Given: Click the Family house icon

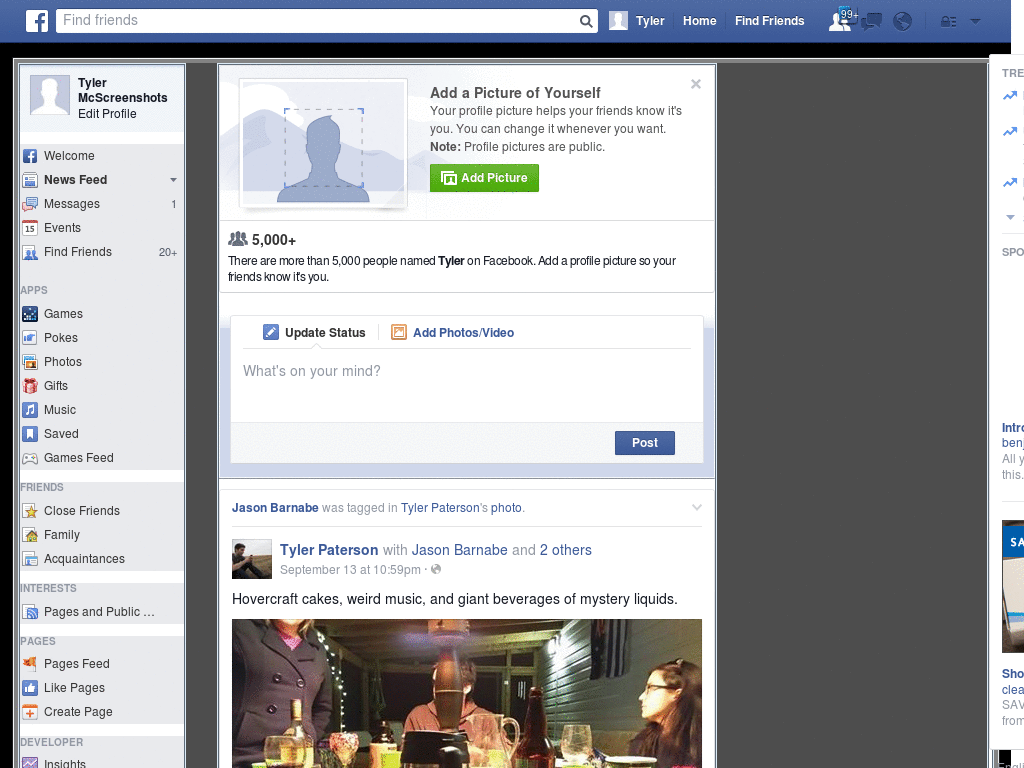Looking at the screenshot, I should (30, 535).
